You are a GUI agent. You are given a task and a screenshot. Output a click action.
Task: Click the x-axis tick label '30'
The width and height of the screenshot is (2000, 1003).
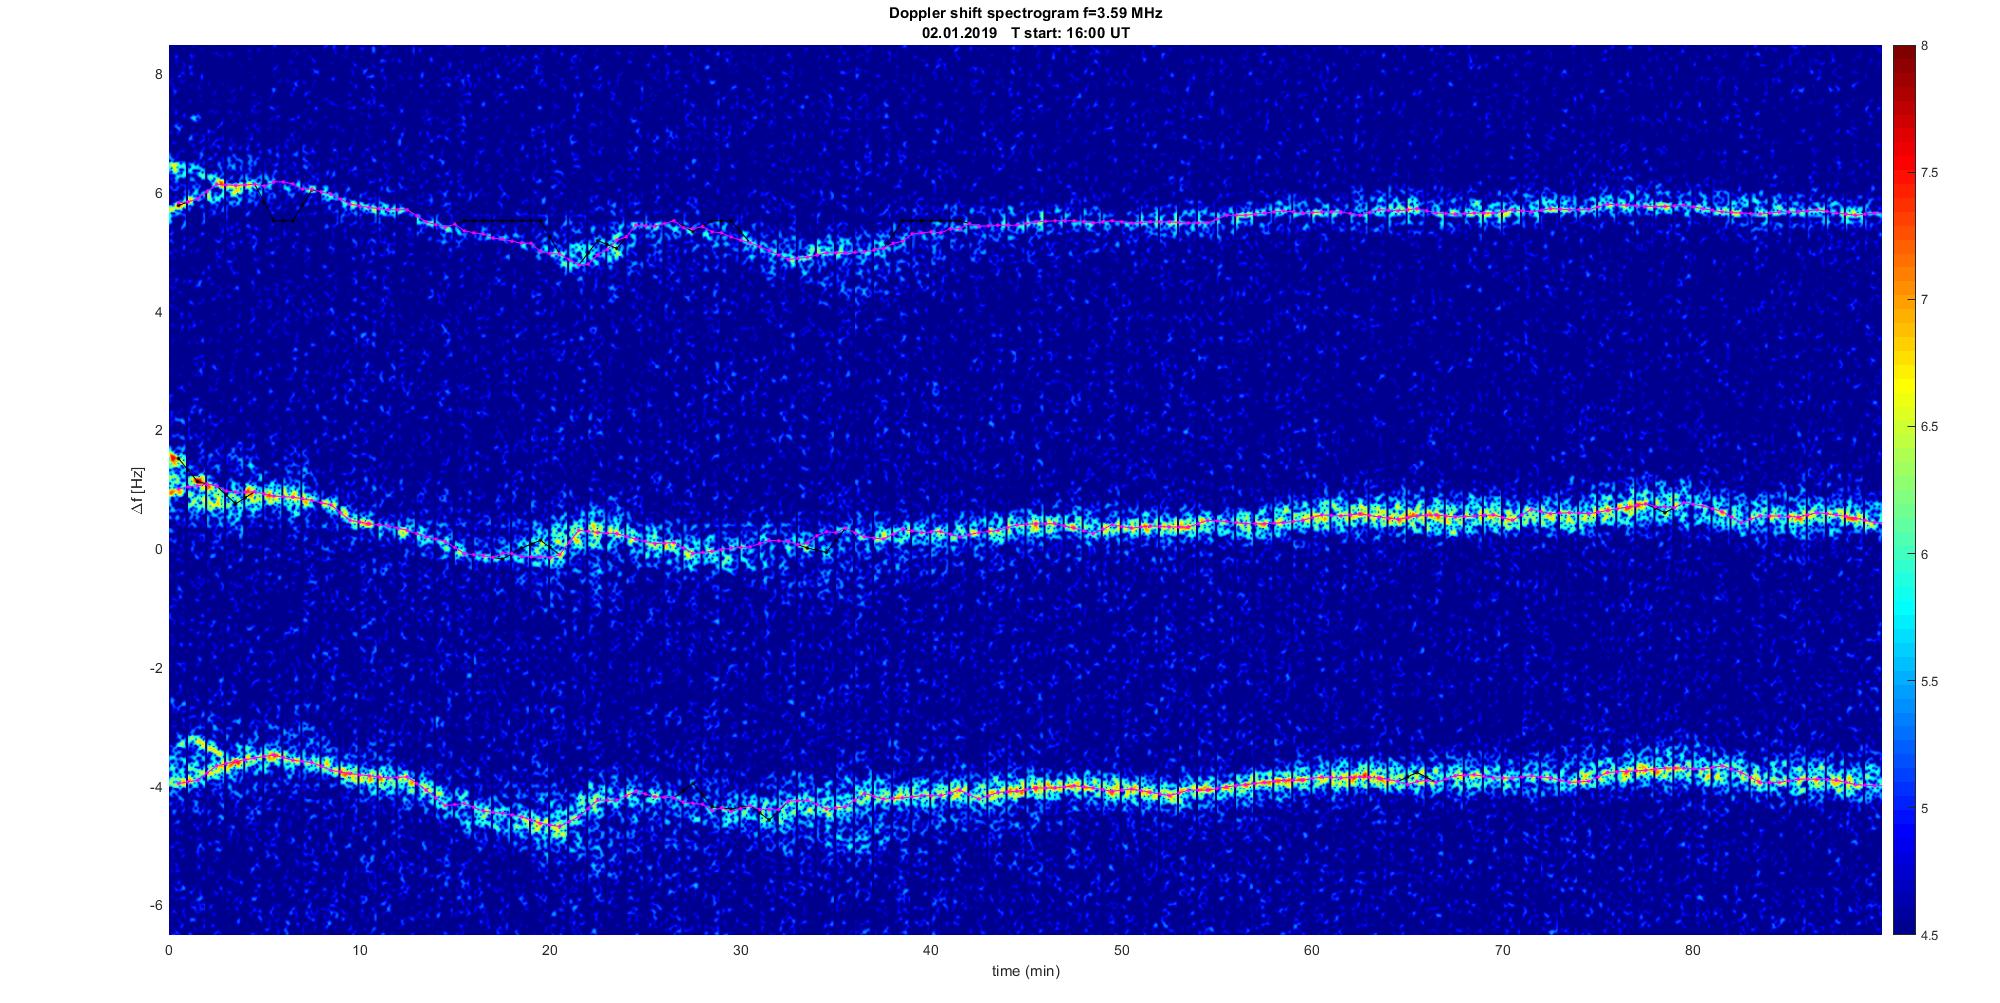point(740,950)
